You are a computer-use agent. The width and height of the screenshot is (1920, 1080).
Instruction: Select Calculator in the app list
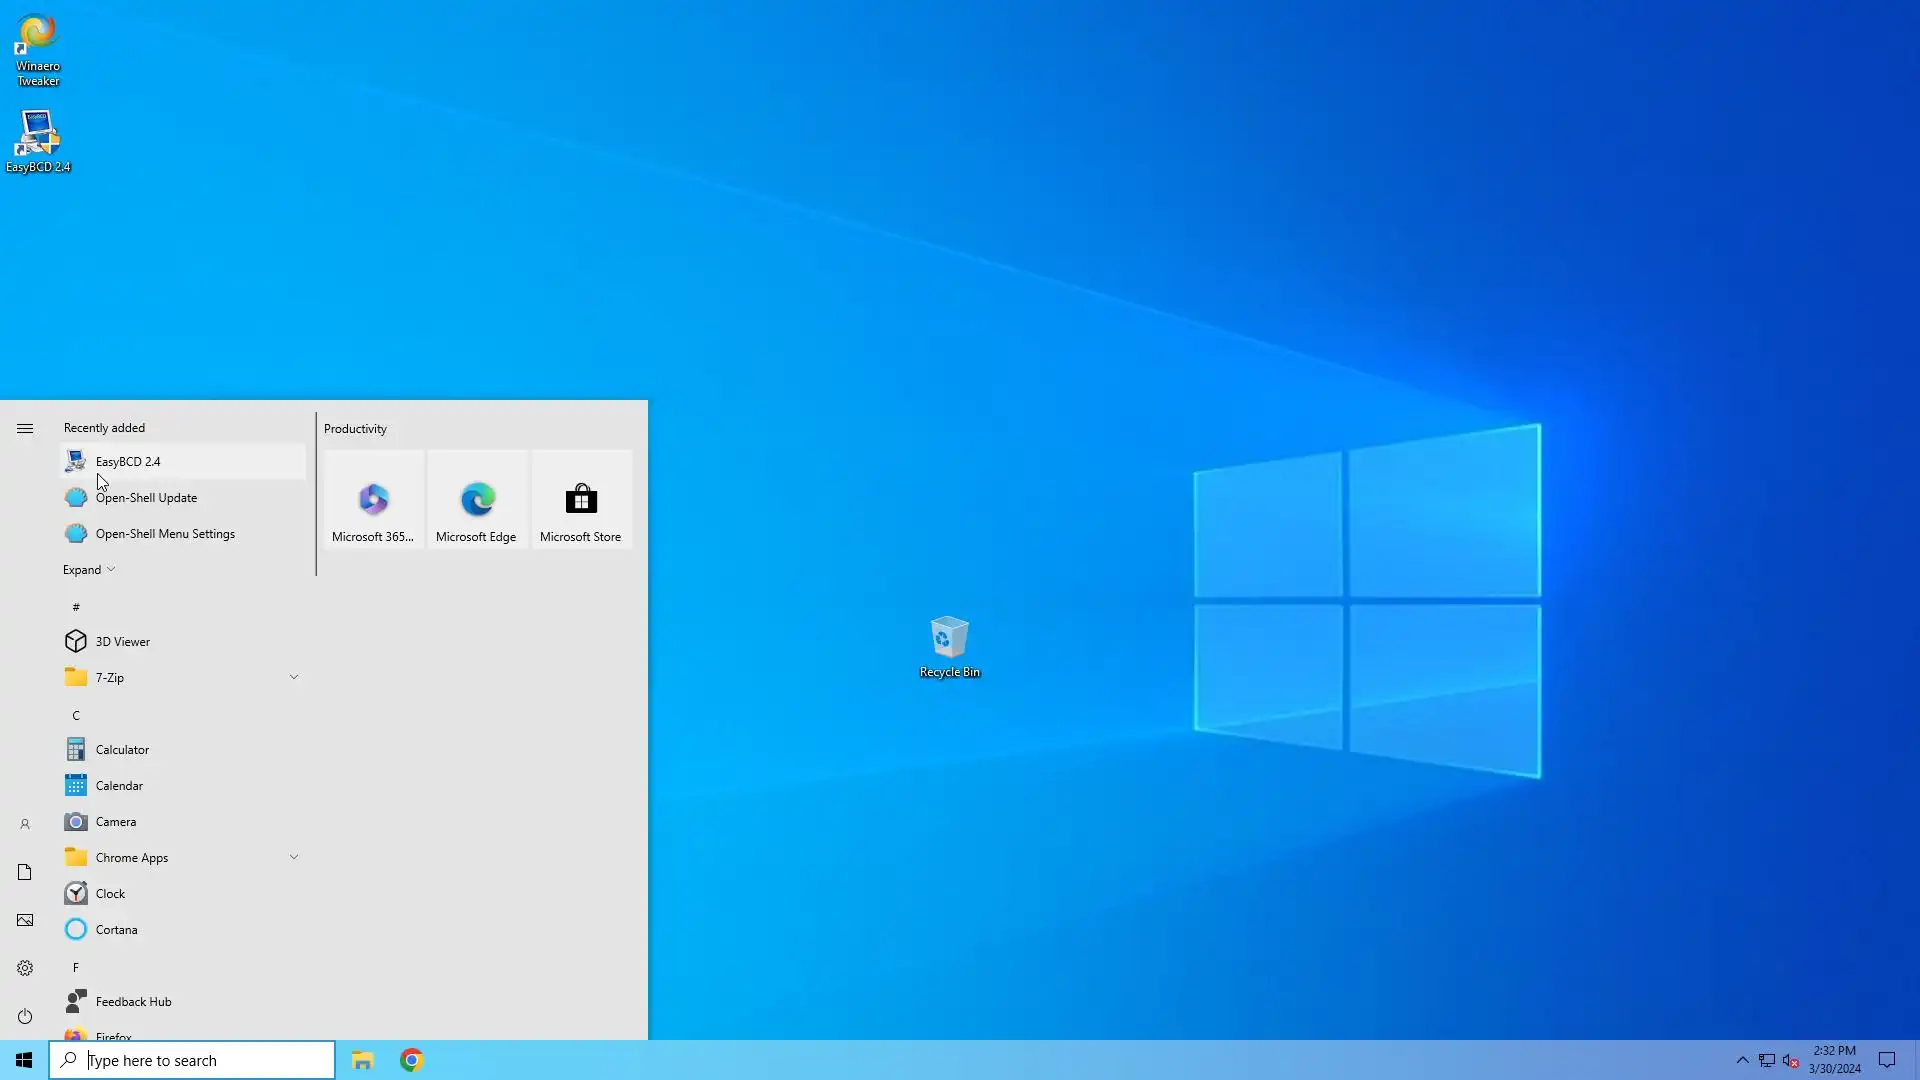[122, 750]
